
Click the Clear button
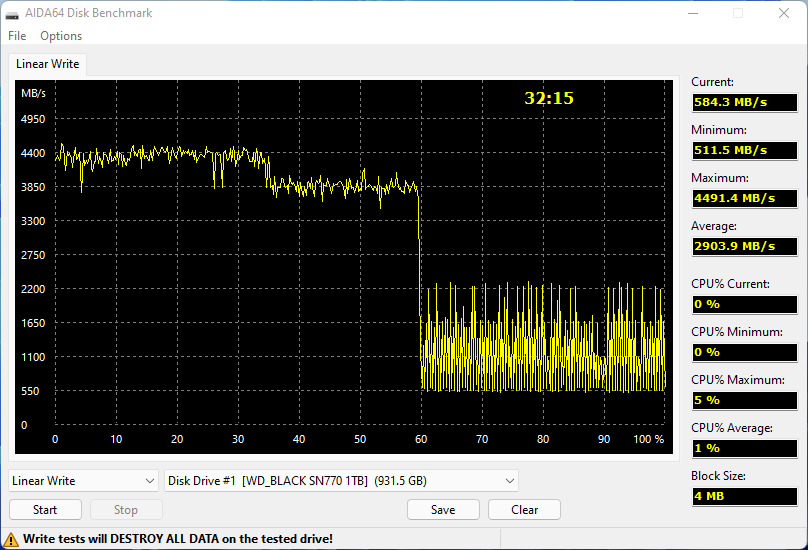(x=524, y=510)
